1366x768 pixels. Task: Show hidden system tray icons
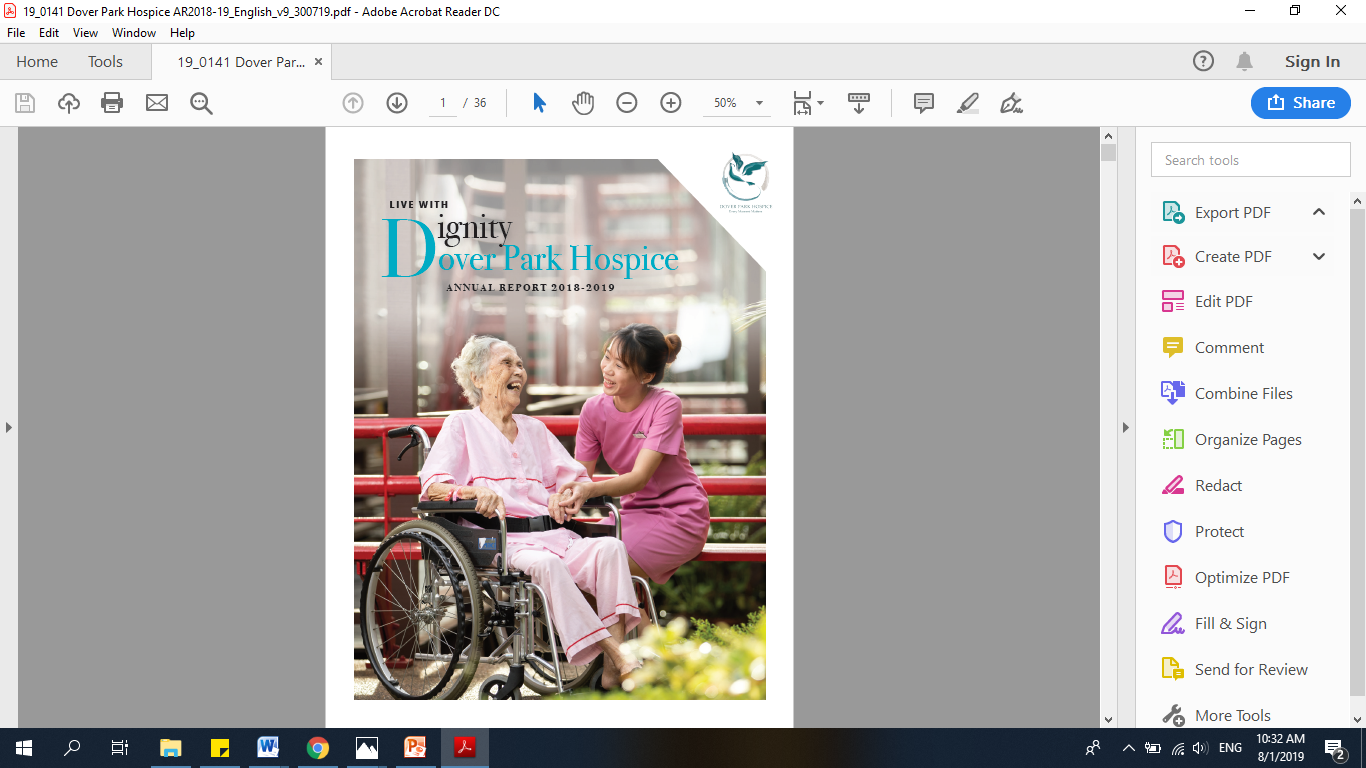coord(1129,748)
